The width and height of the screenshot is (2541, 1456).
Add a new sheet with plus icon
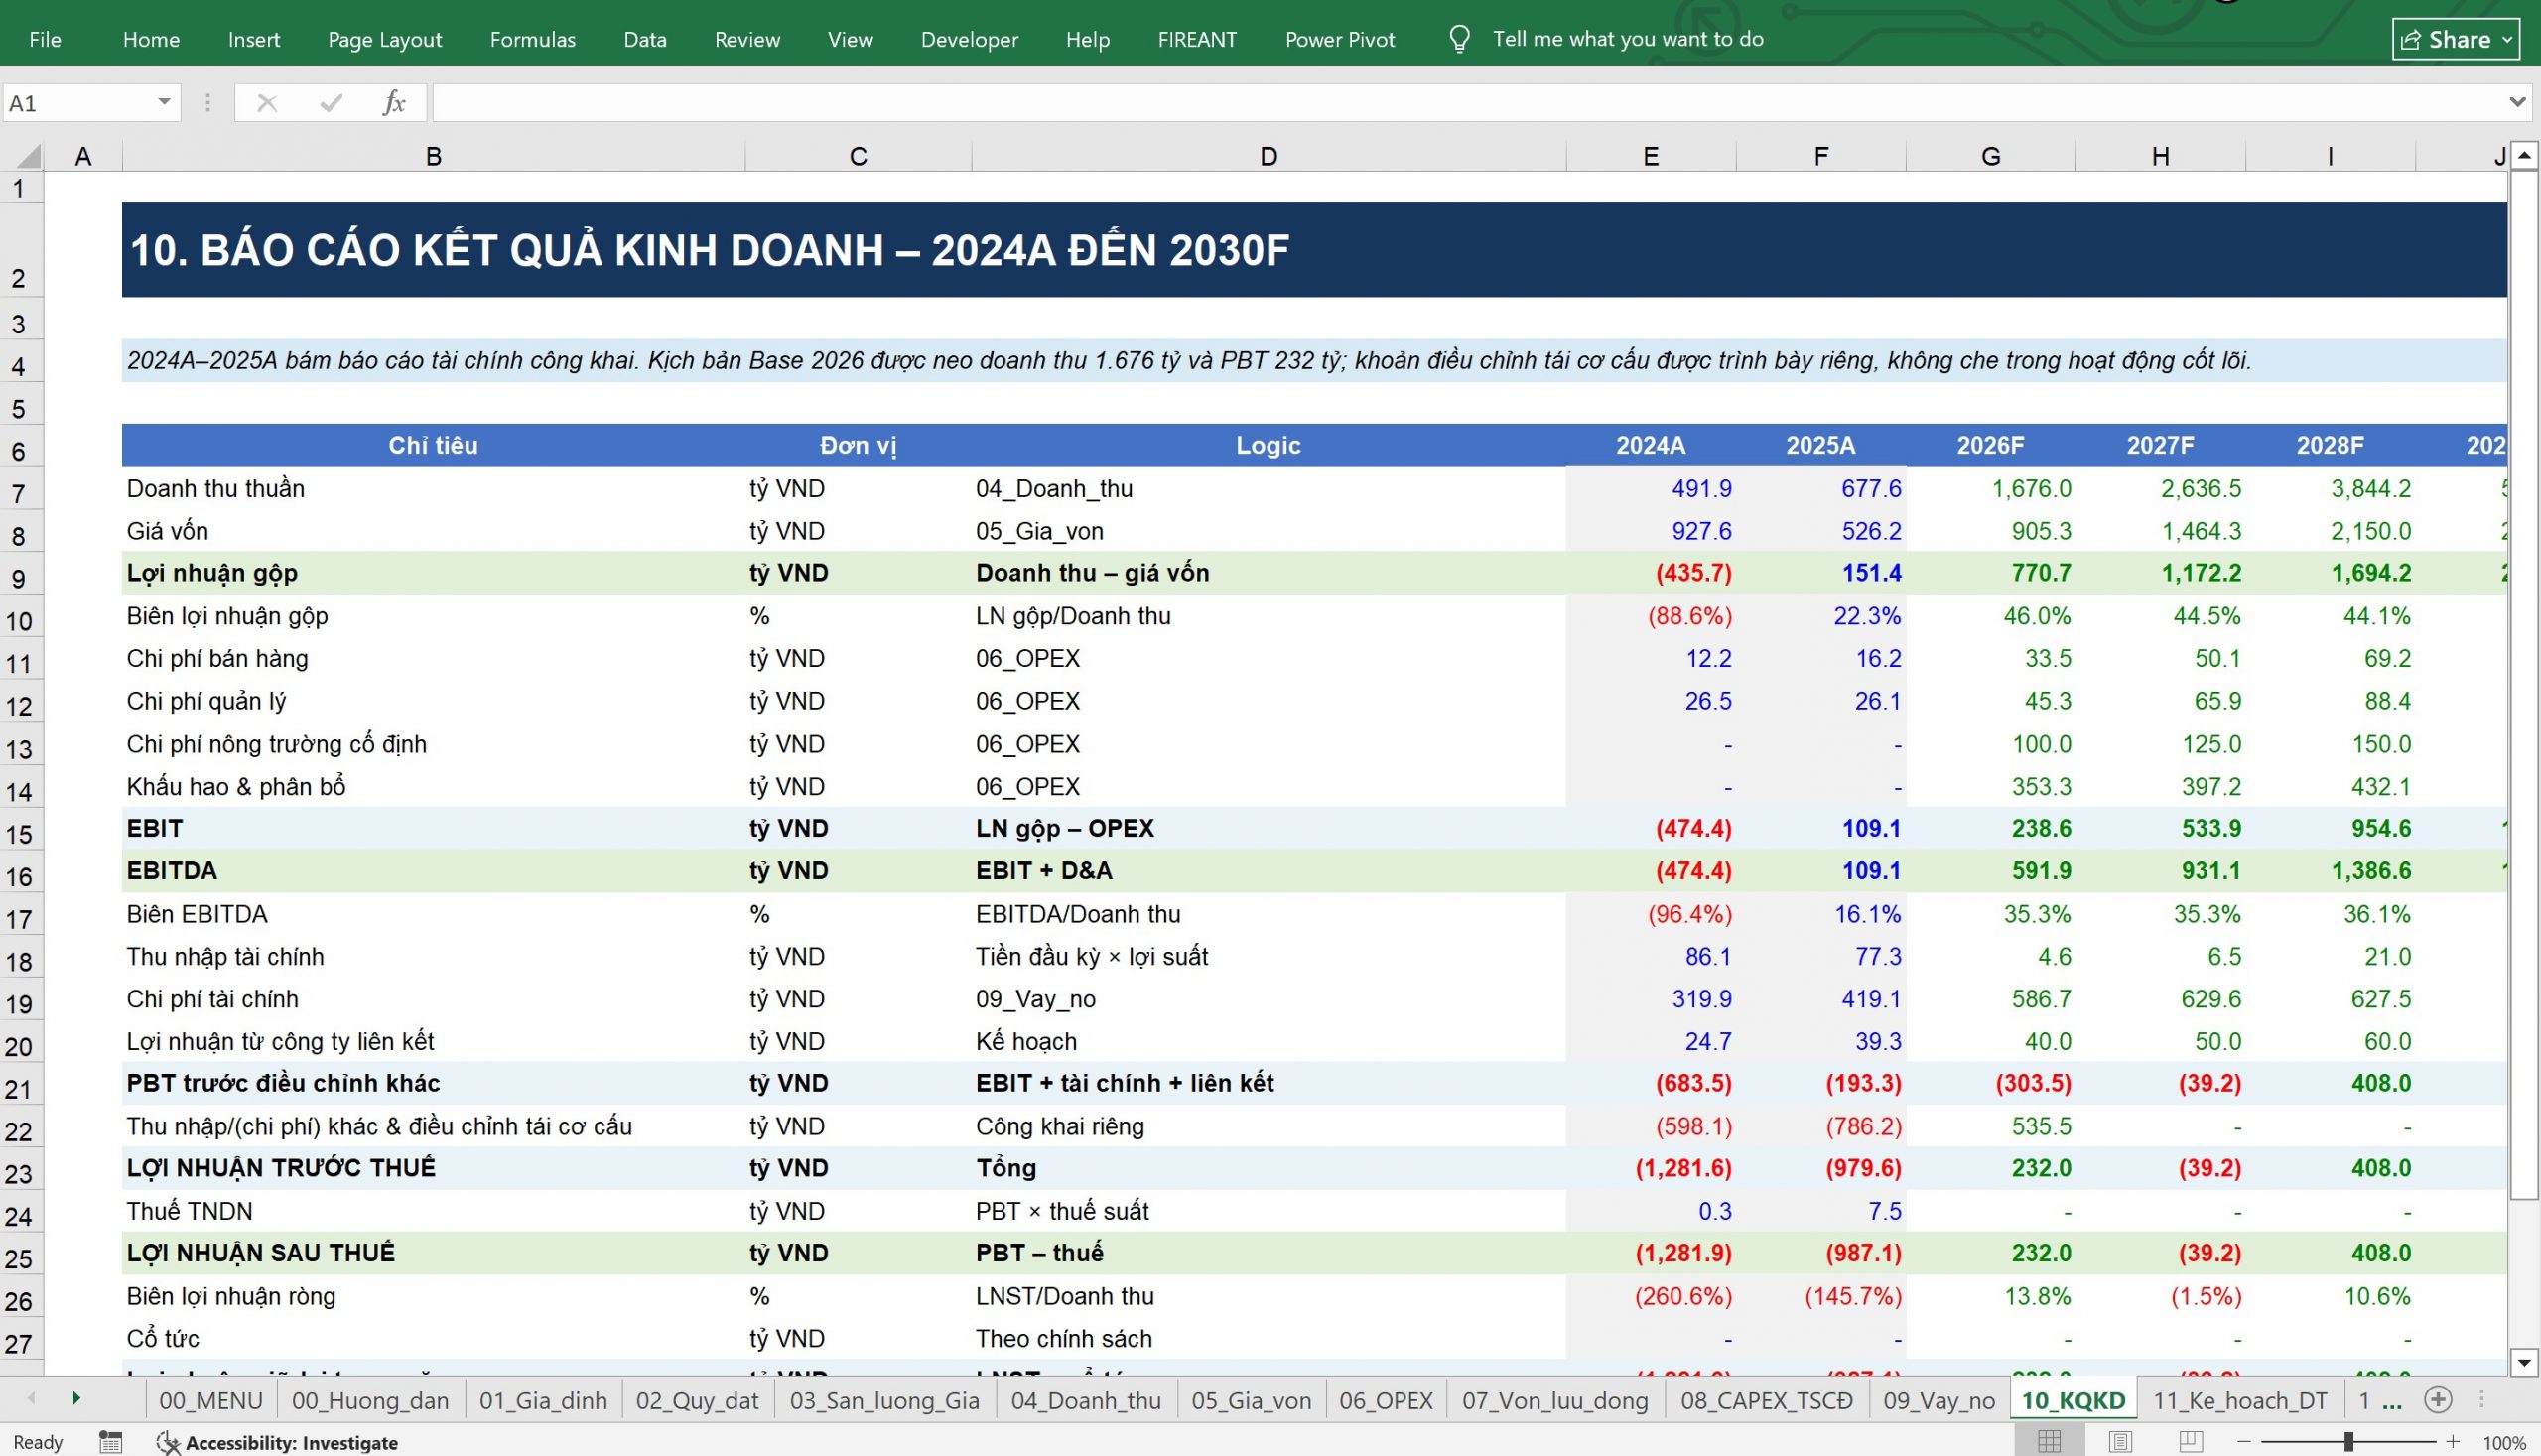[2438, 1400]
